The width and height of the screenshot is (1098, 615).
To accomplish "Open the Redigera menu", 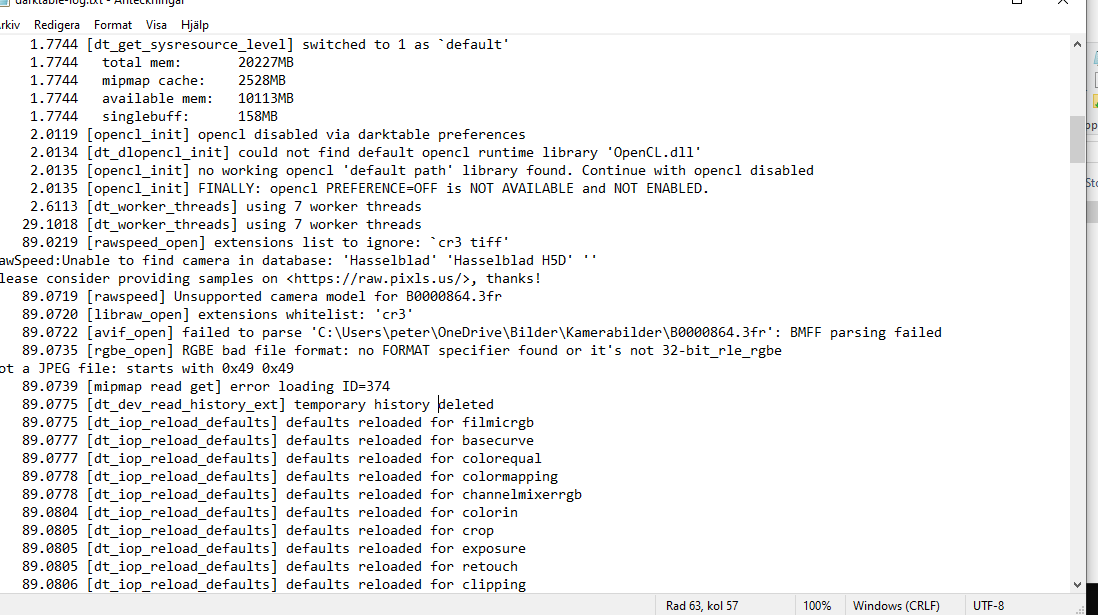I will [57, 25].
